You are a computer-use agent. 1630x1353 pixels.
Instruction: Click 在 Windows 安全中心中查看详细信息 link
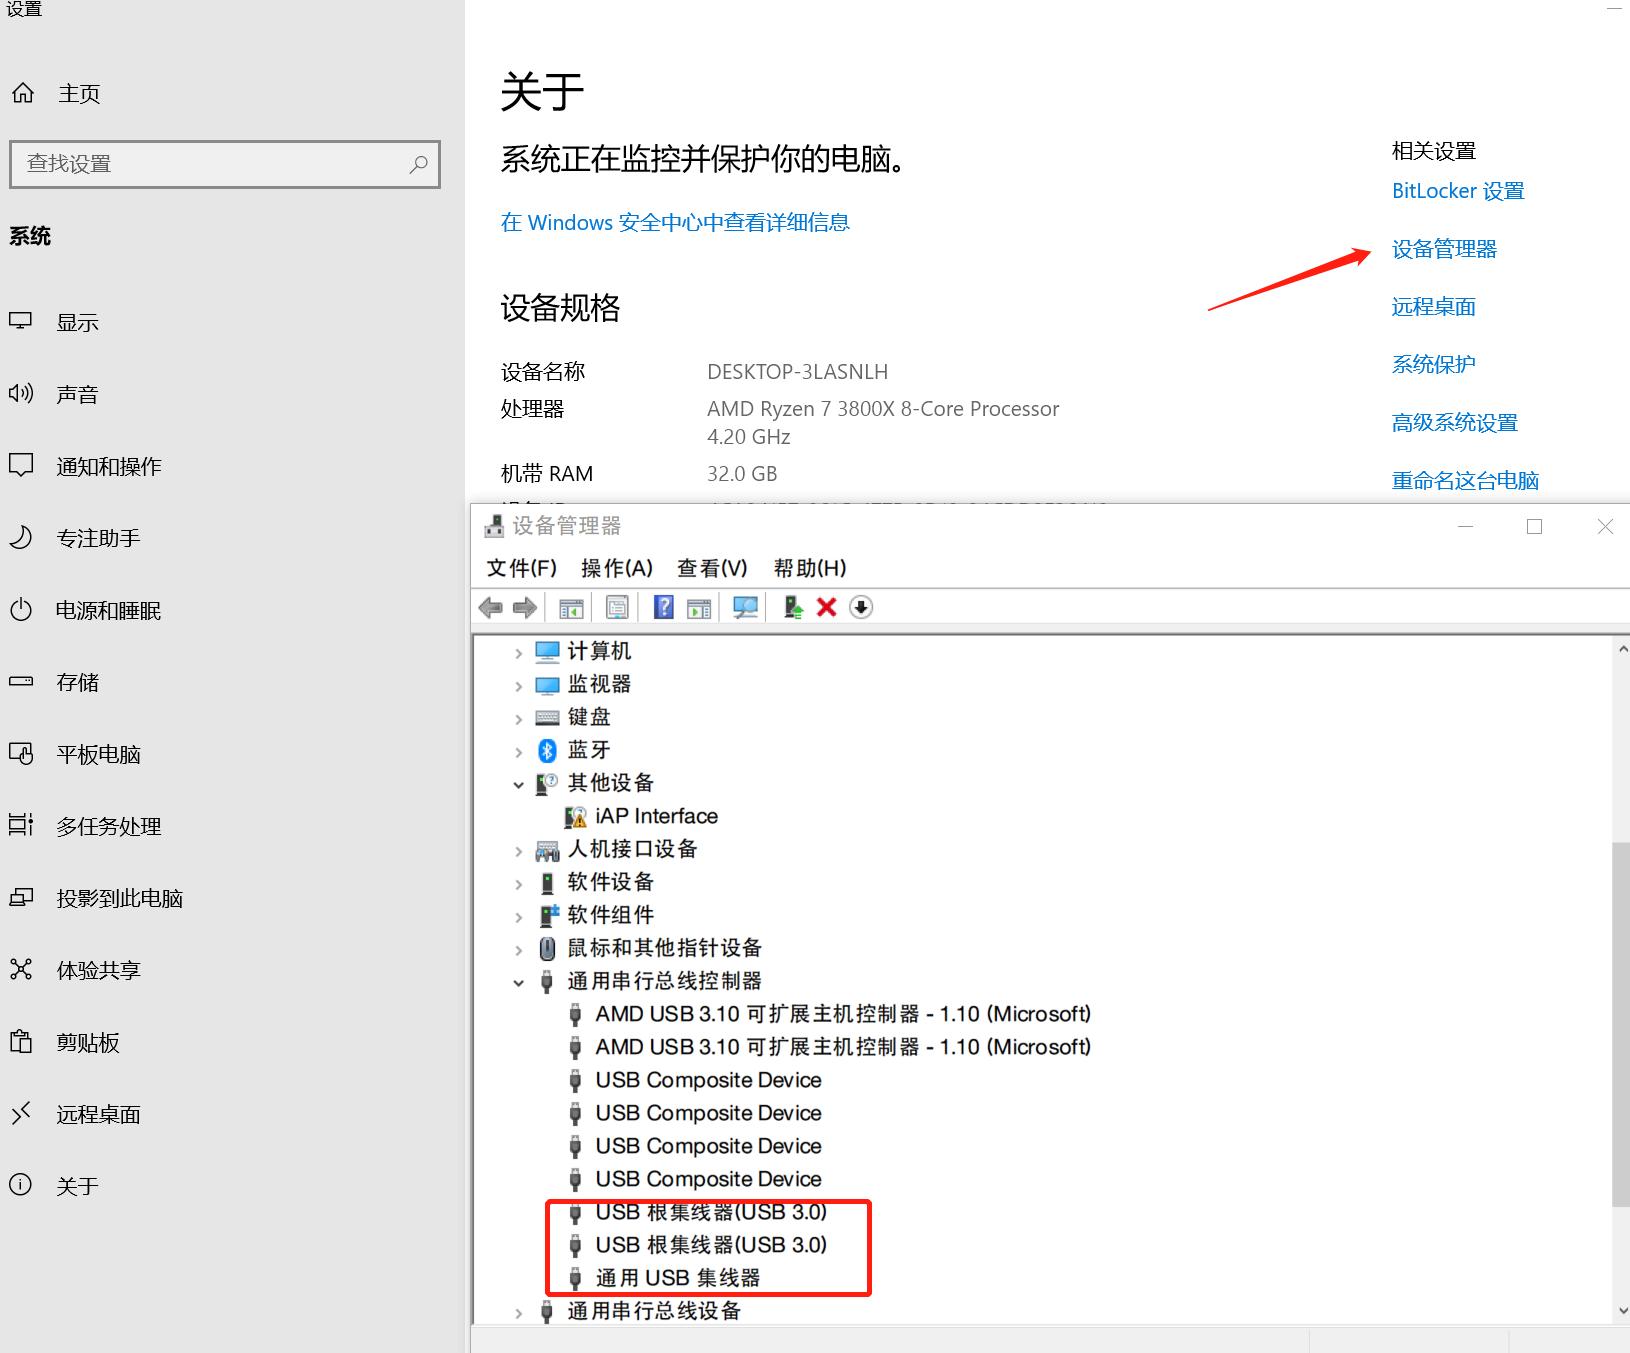click(x=674, y=222)
